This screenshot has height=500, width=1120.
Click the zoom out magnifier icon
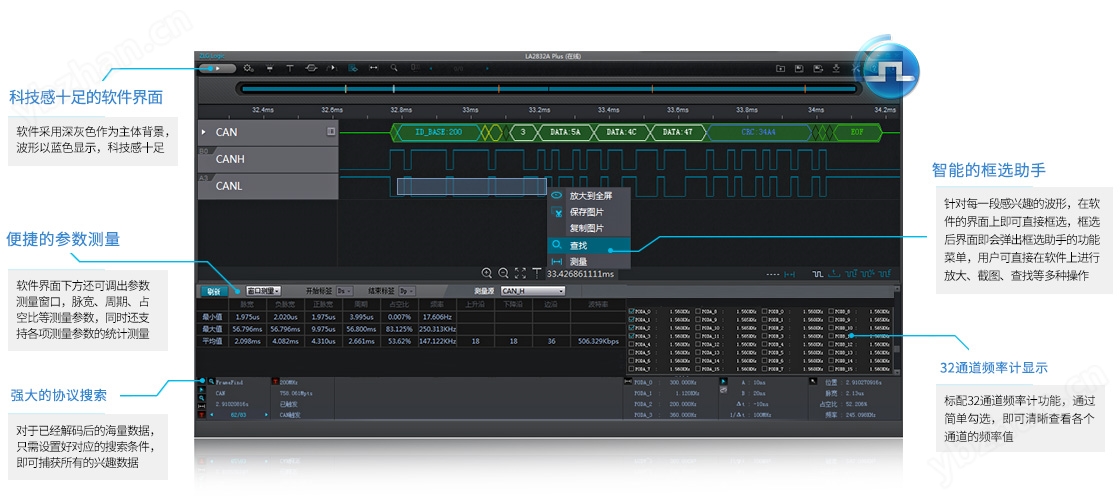click(x=504, y=273)
